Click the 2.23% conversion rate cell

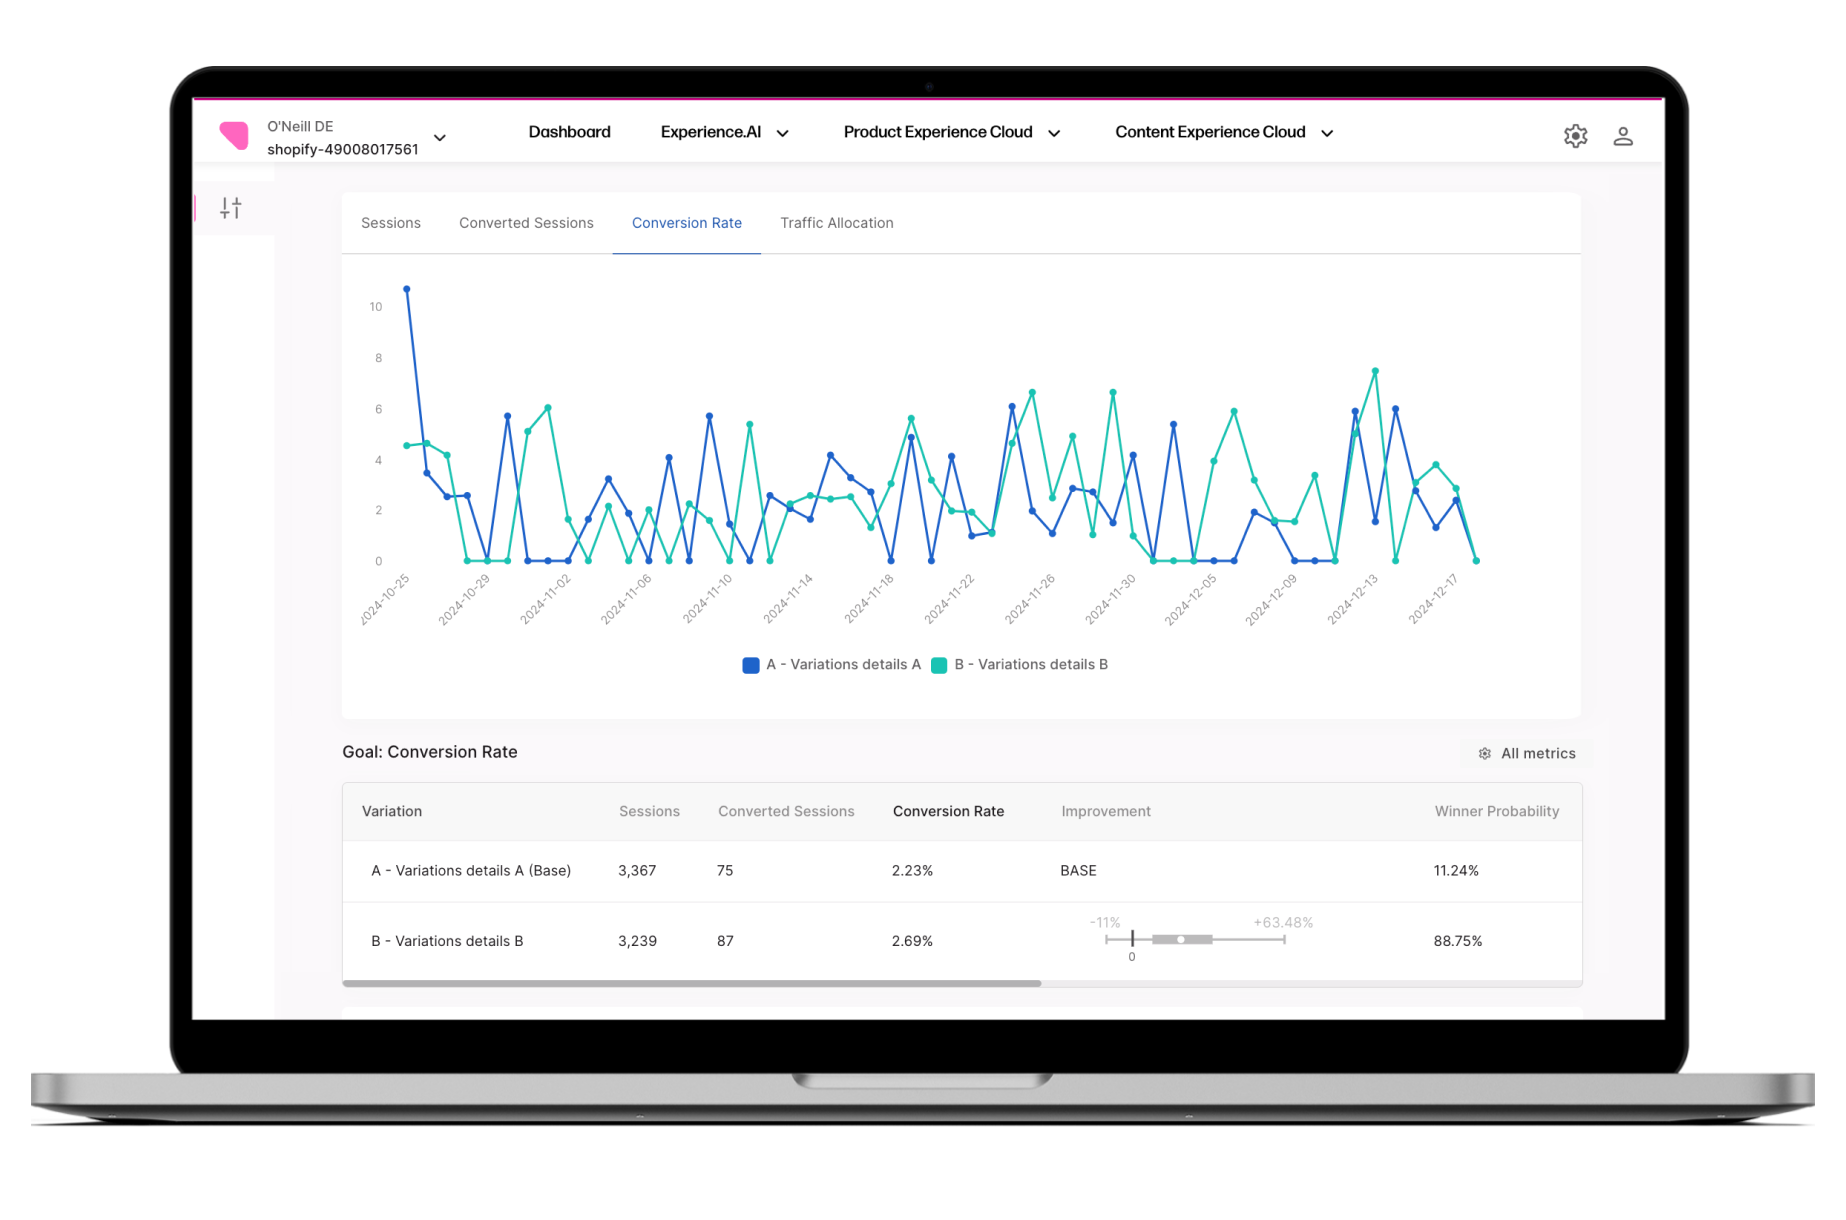[912, 871]
